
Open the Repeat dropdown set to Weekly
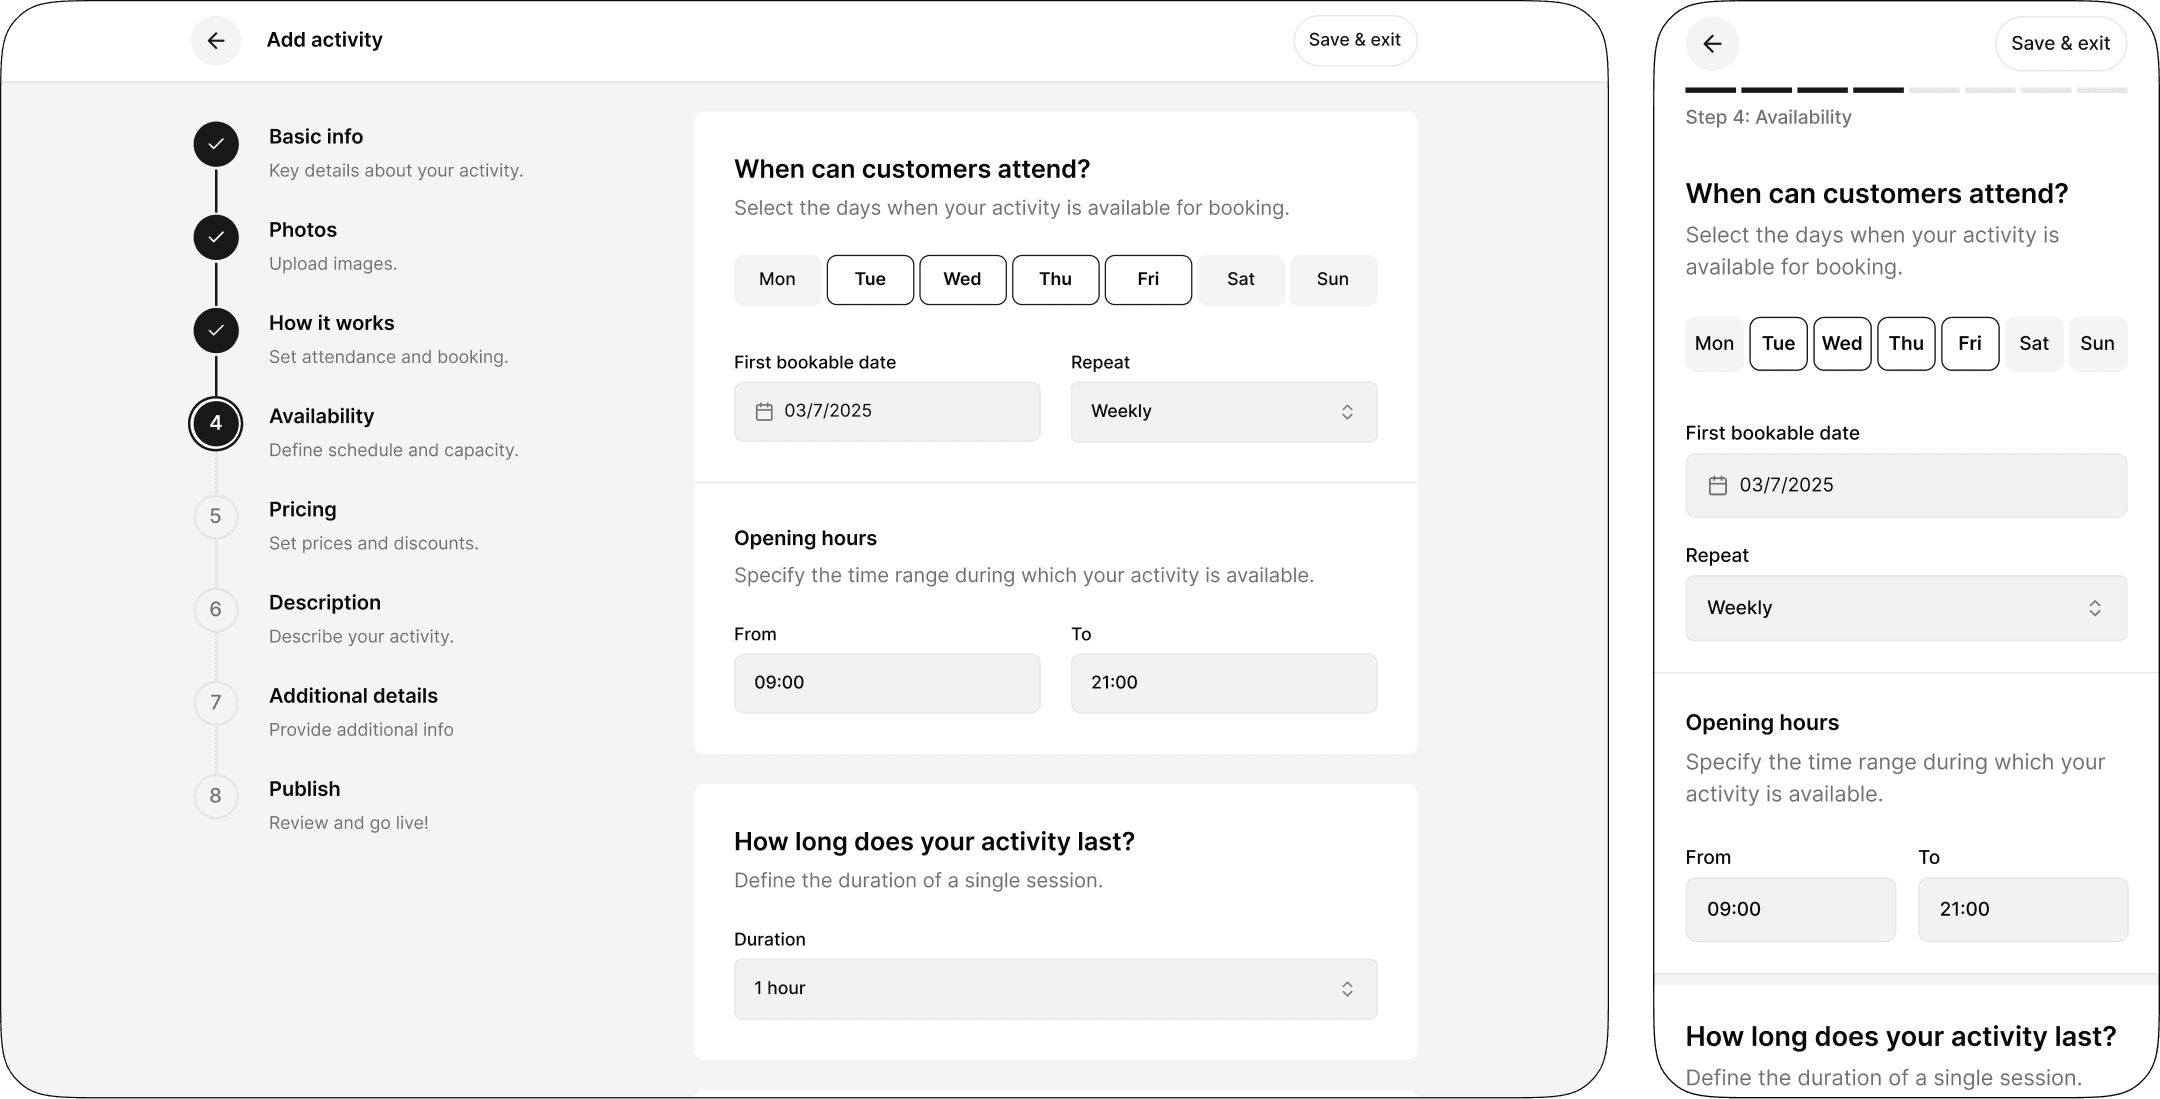pyautogui.click(x=1222, y=411)
